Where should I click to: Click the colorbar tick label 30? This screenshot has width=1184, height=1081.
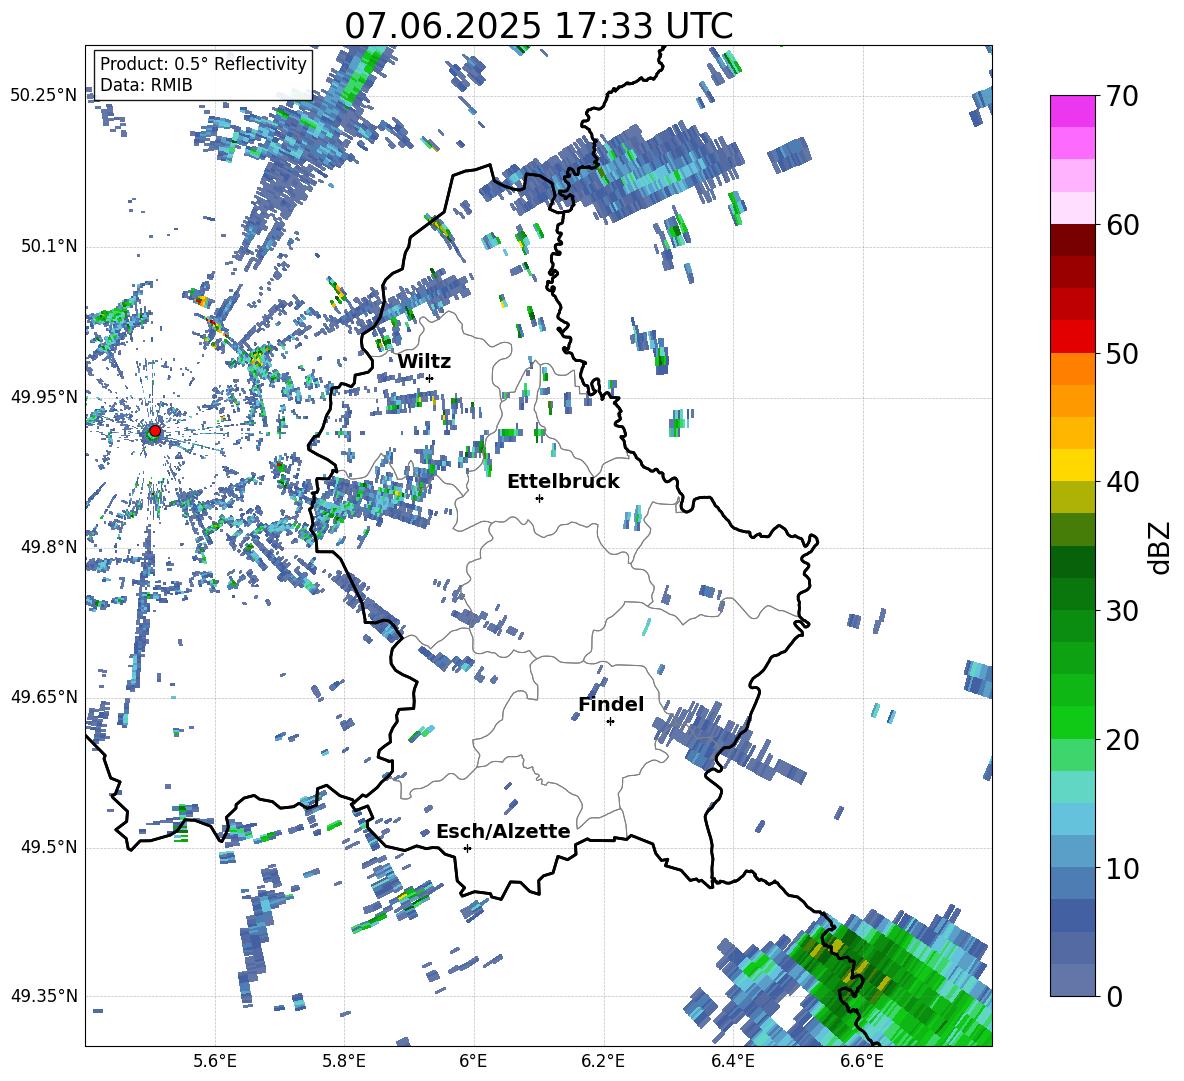pyautogui.click(x=1121, y=611)
